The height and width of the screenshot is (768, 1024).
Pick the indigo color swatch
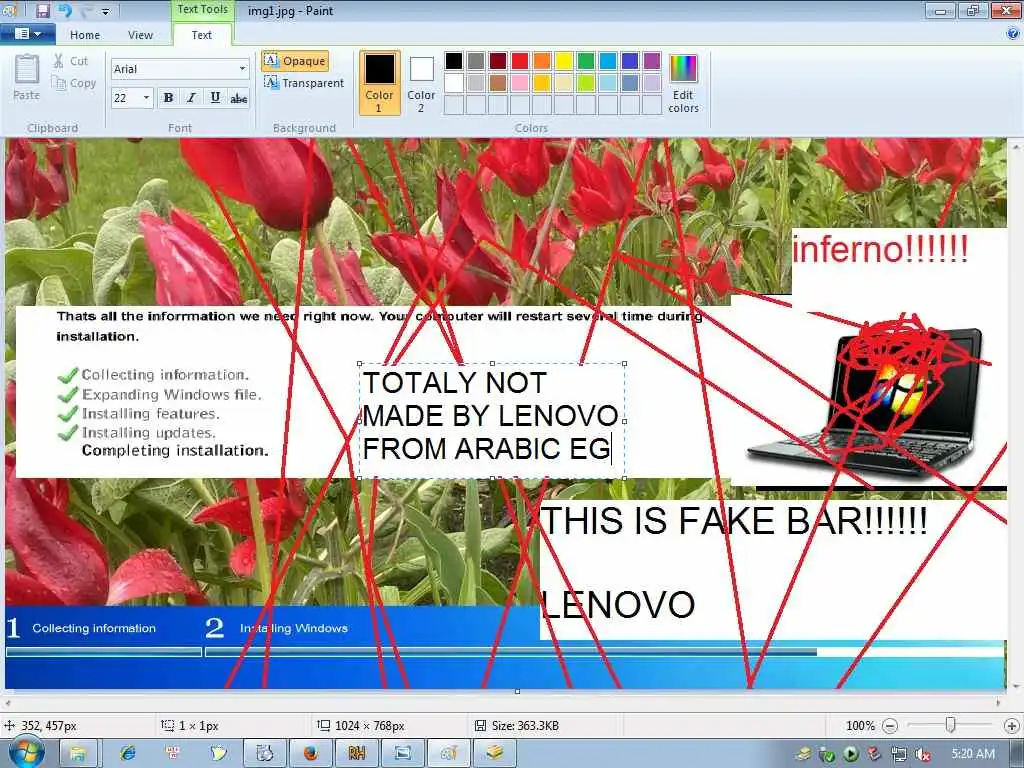pos(630,61)
